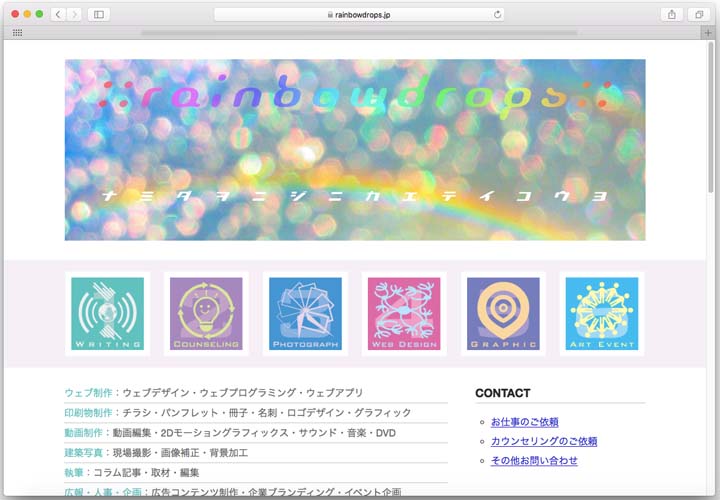The width and height of the screenshot is (720, 500).
Task: Select the Art Event icon
Action: pos(602,313)
